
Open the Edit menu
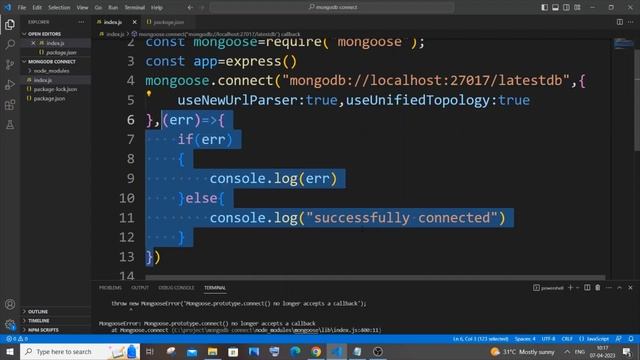pyautogui.click(x=37, y=7)
